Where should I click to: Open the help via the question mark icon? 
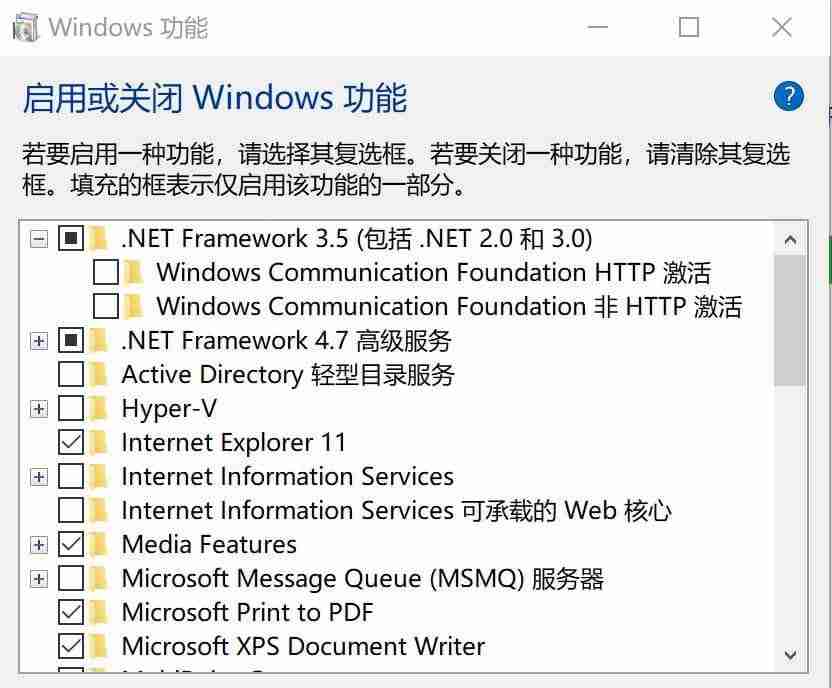tap(789, 96)
